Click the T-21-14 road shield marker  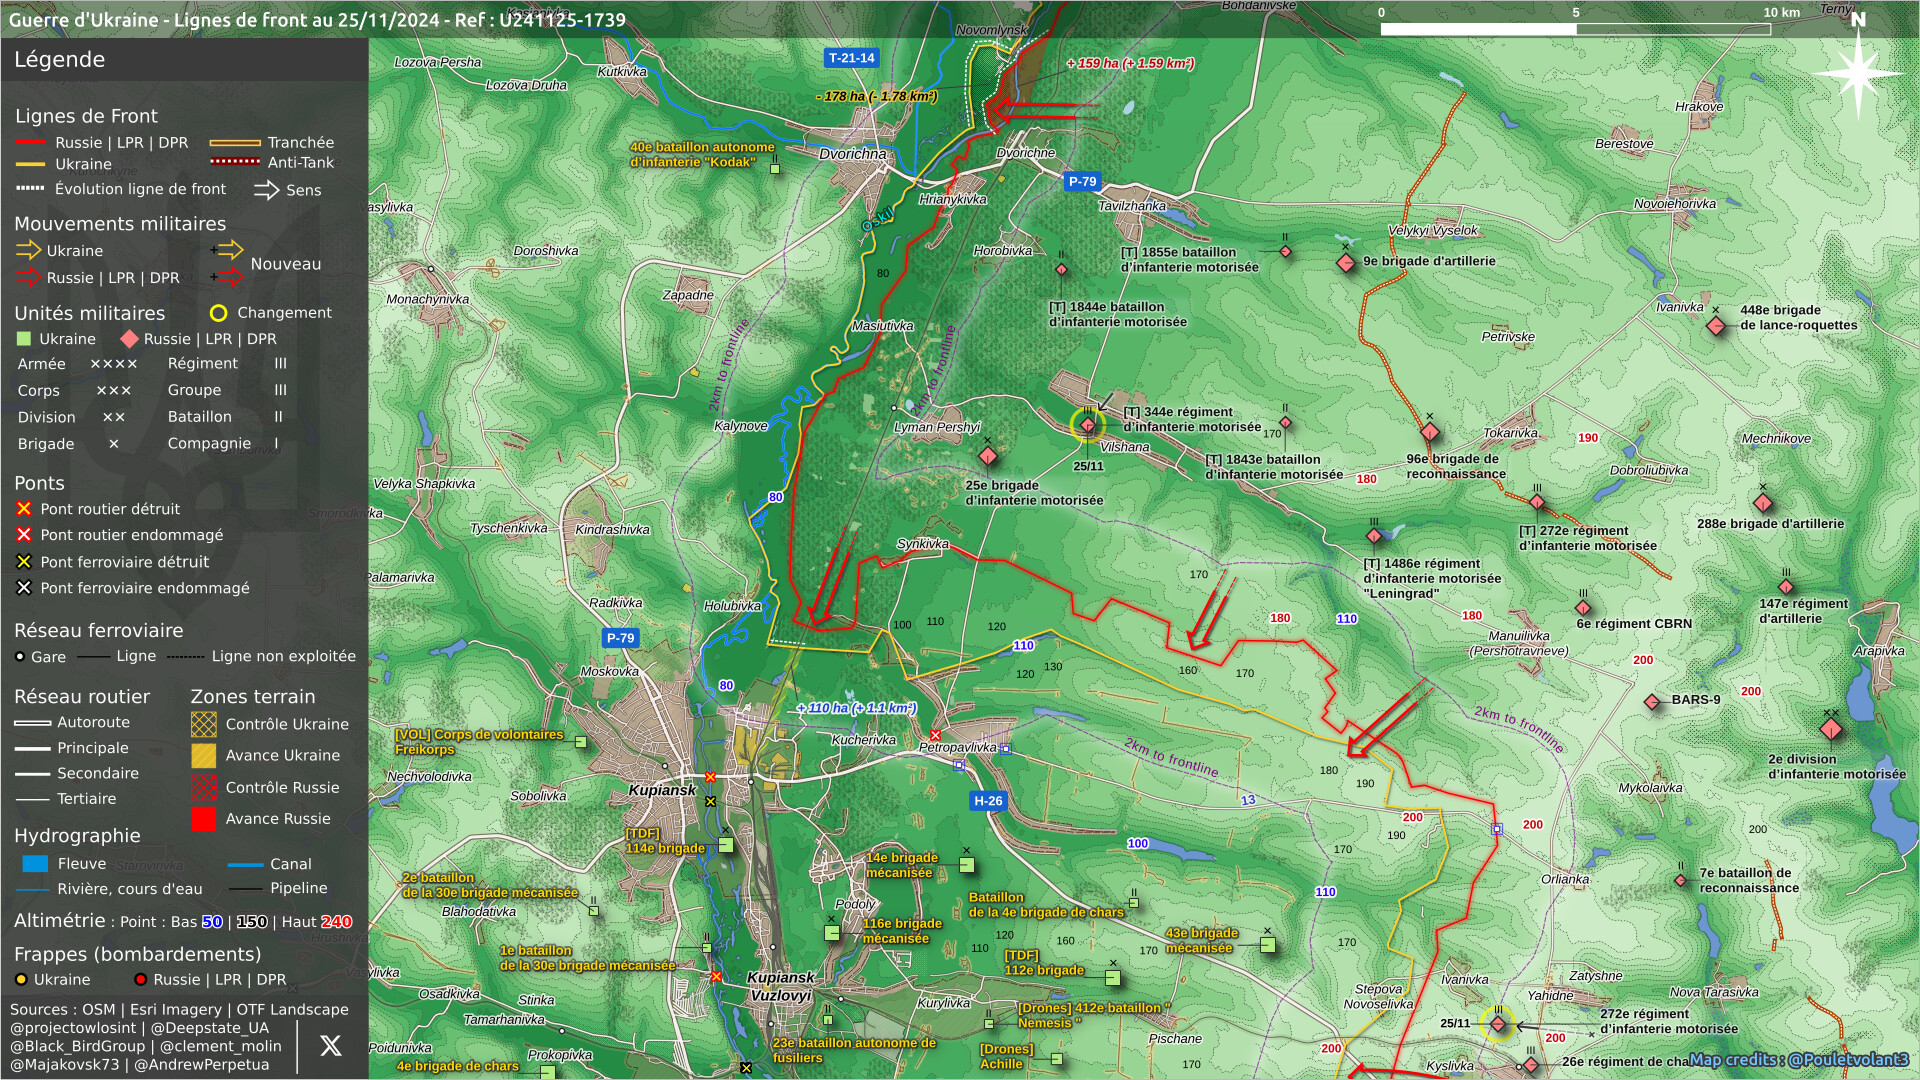(851, 58)
